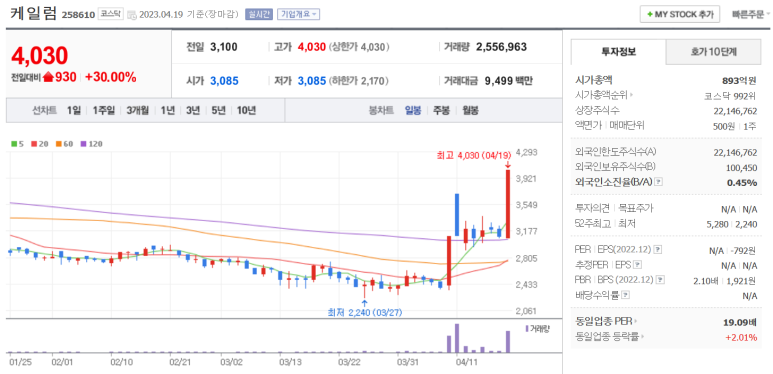Click help icon next to 외국인소진율(B/A)

click(659, 182)
